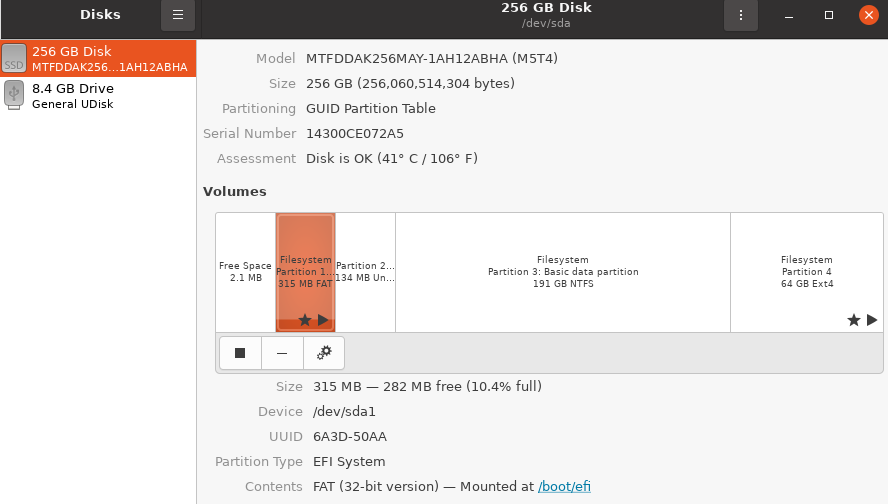Close the Disks window
This screenshot has width=888, height=504.
[x=868, y=15]
